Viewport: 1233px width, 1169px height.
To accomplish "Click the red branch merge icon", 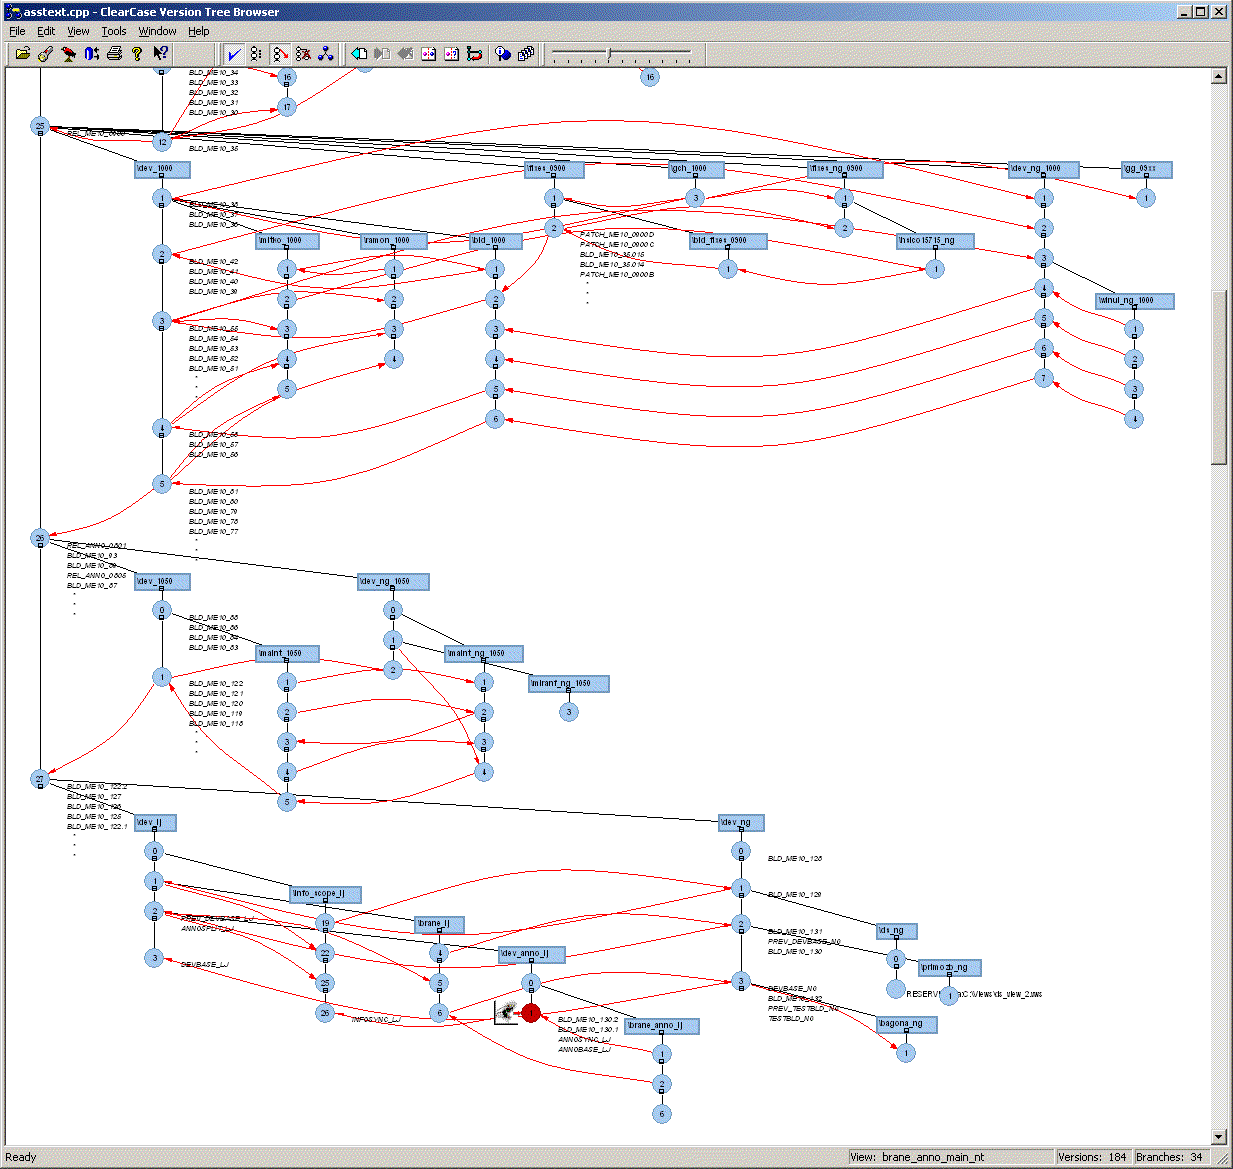I will (474, 54).
